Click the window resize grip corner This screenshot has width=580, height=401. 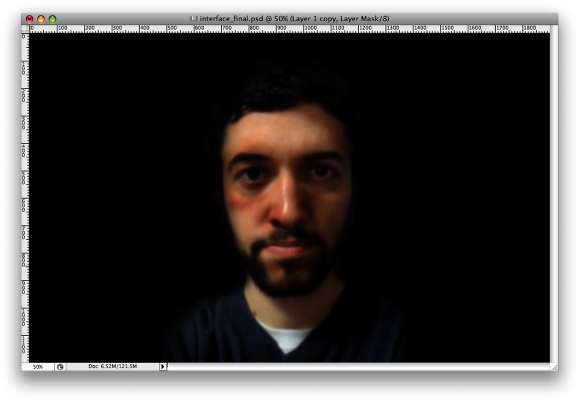(x=554, y=367)
